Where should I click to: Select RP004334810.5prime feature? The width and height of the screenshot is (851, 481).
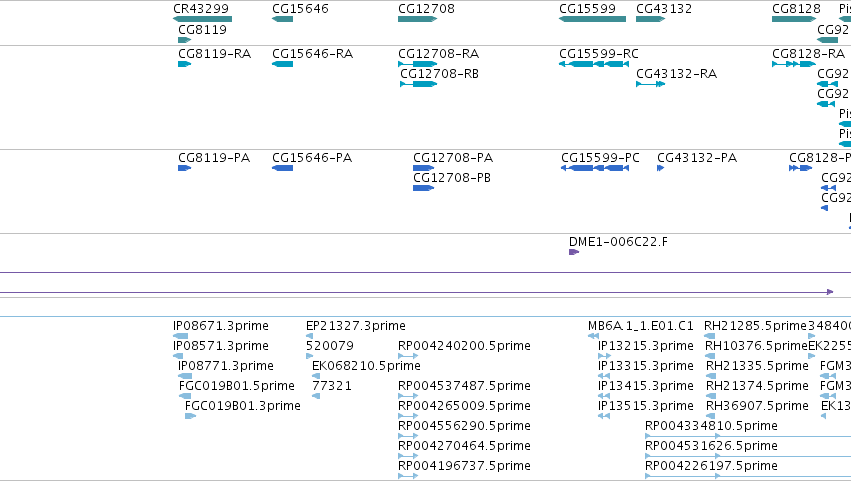point(748,436)
